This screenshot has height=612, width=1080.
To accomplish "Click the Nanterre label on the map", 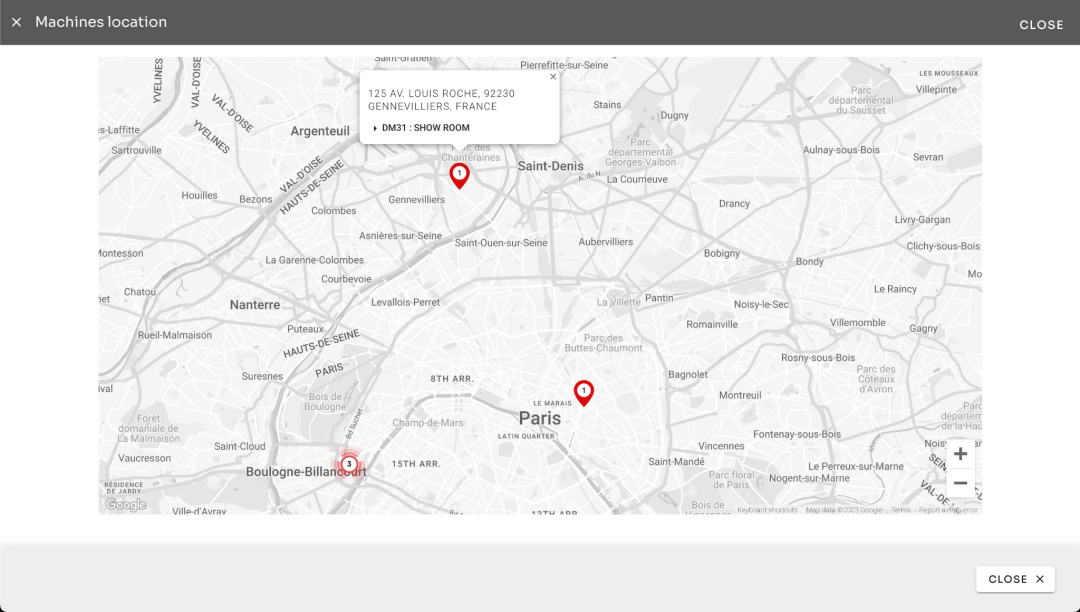I will click(x=255, y=304).
